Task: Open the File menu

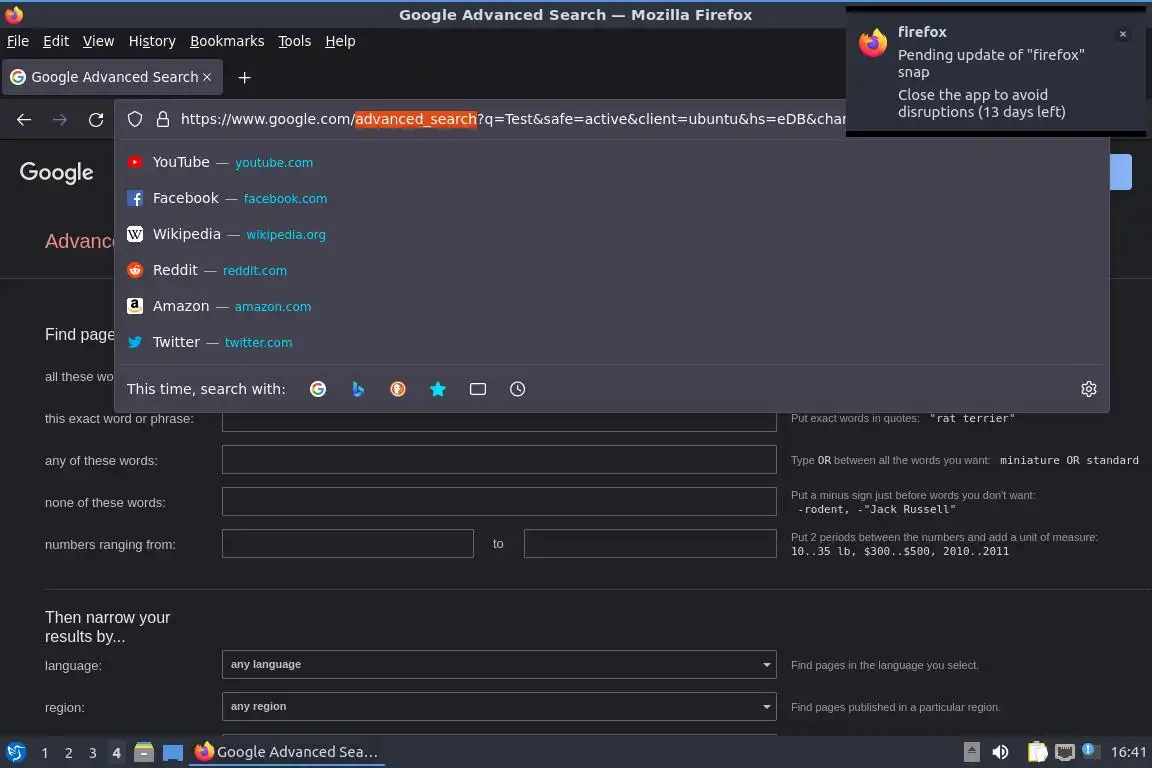Action: (x=18, y=41)
